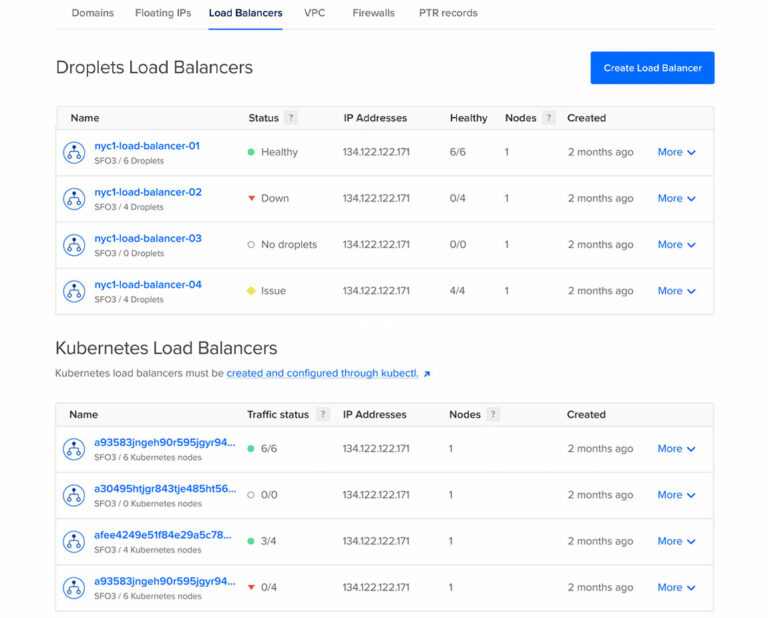Click help icon beside Droplets Nodes column header
This screenshot has height=618, width=768.
pos(549,118)
